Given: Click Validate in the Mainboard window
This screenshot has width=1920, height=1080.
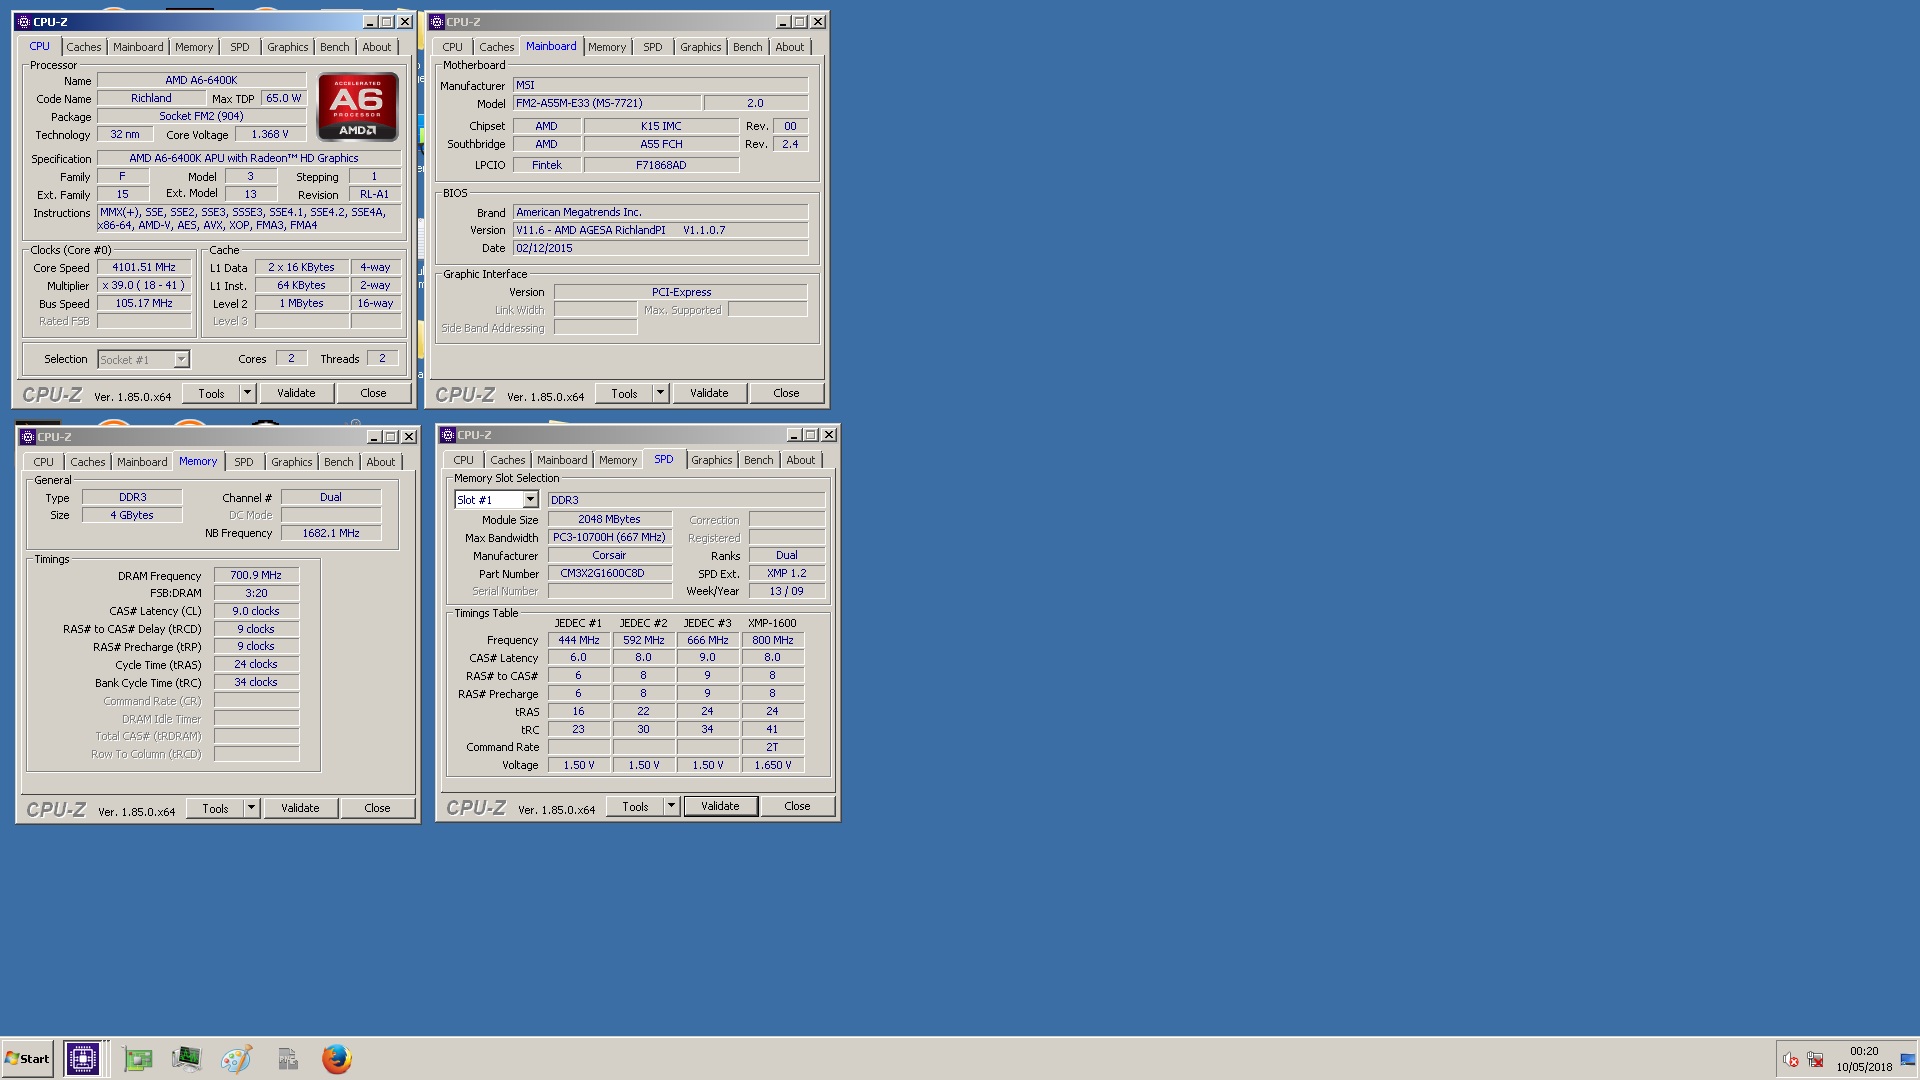Looking at the screenshot, I should pos(709,393).
